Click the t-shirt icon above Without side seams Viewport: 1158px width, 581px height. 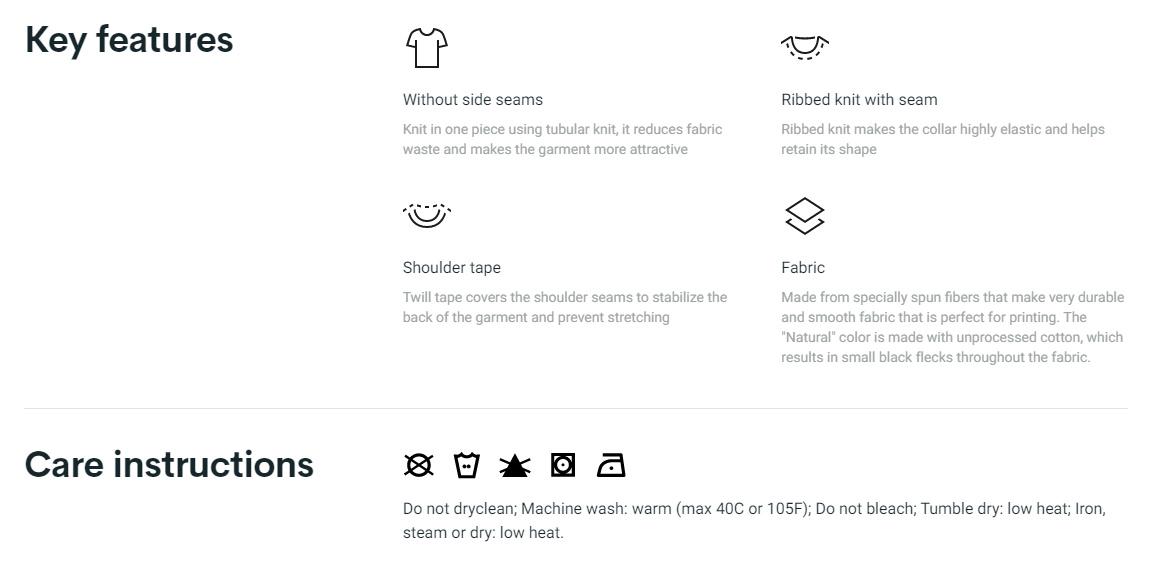pos(427,48)
